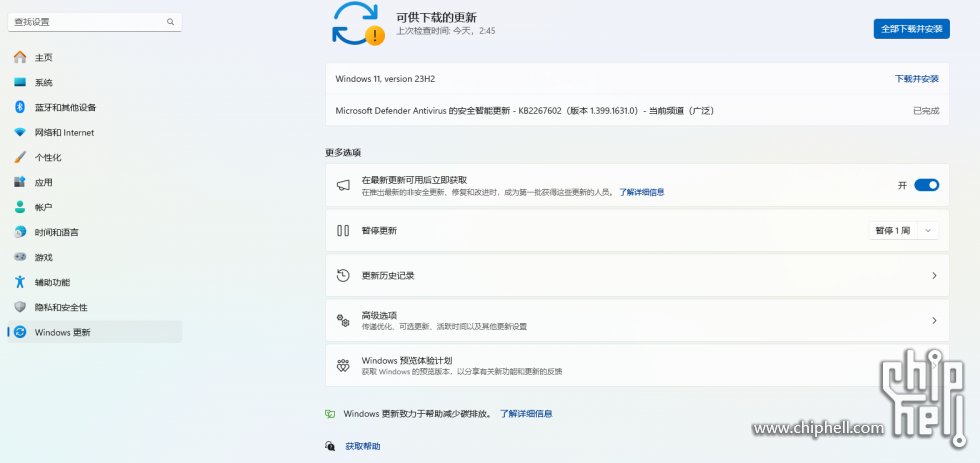Image resolution: width=980 pixels, height=463 pixels.
Task: Click the Microsoft Defender Antivirus KB2267602 entry
Action: coord(524,111)
